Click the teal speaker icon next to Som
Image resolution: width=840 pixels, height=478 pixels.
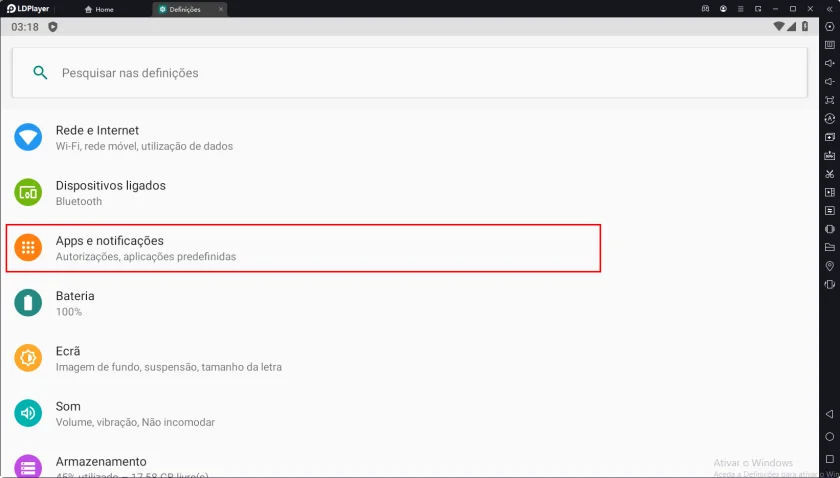pyautogui.click(x=28, y=414)
